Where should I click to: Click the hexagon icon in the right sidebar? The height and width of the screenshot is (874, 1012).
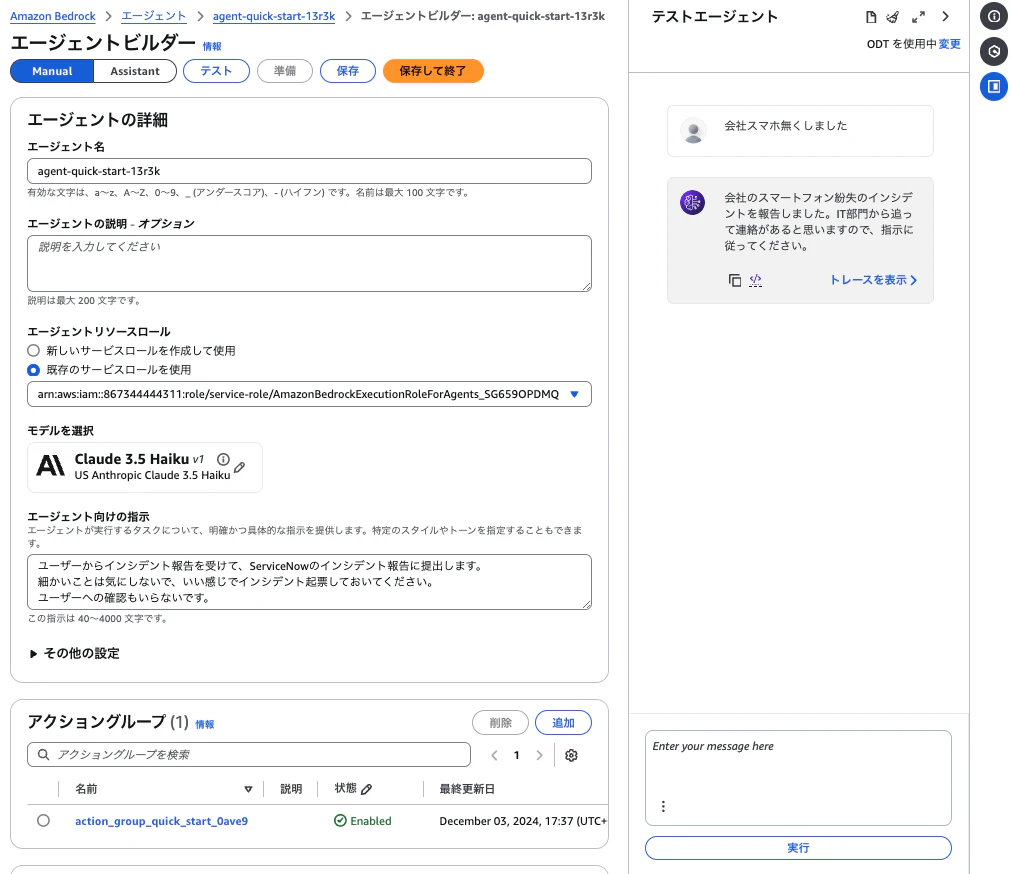click(x=994, y=51)
